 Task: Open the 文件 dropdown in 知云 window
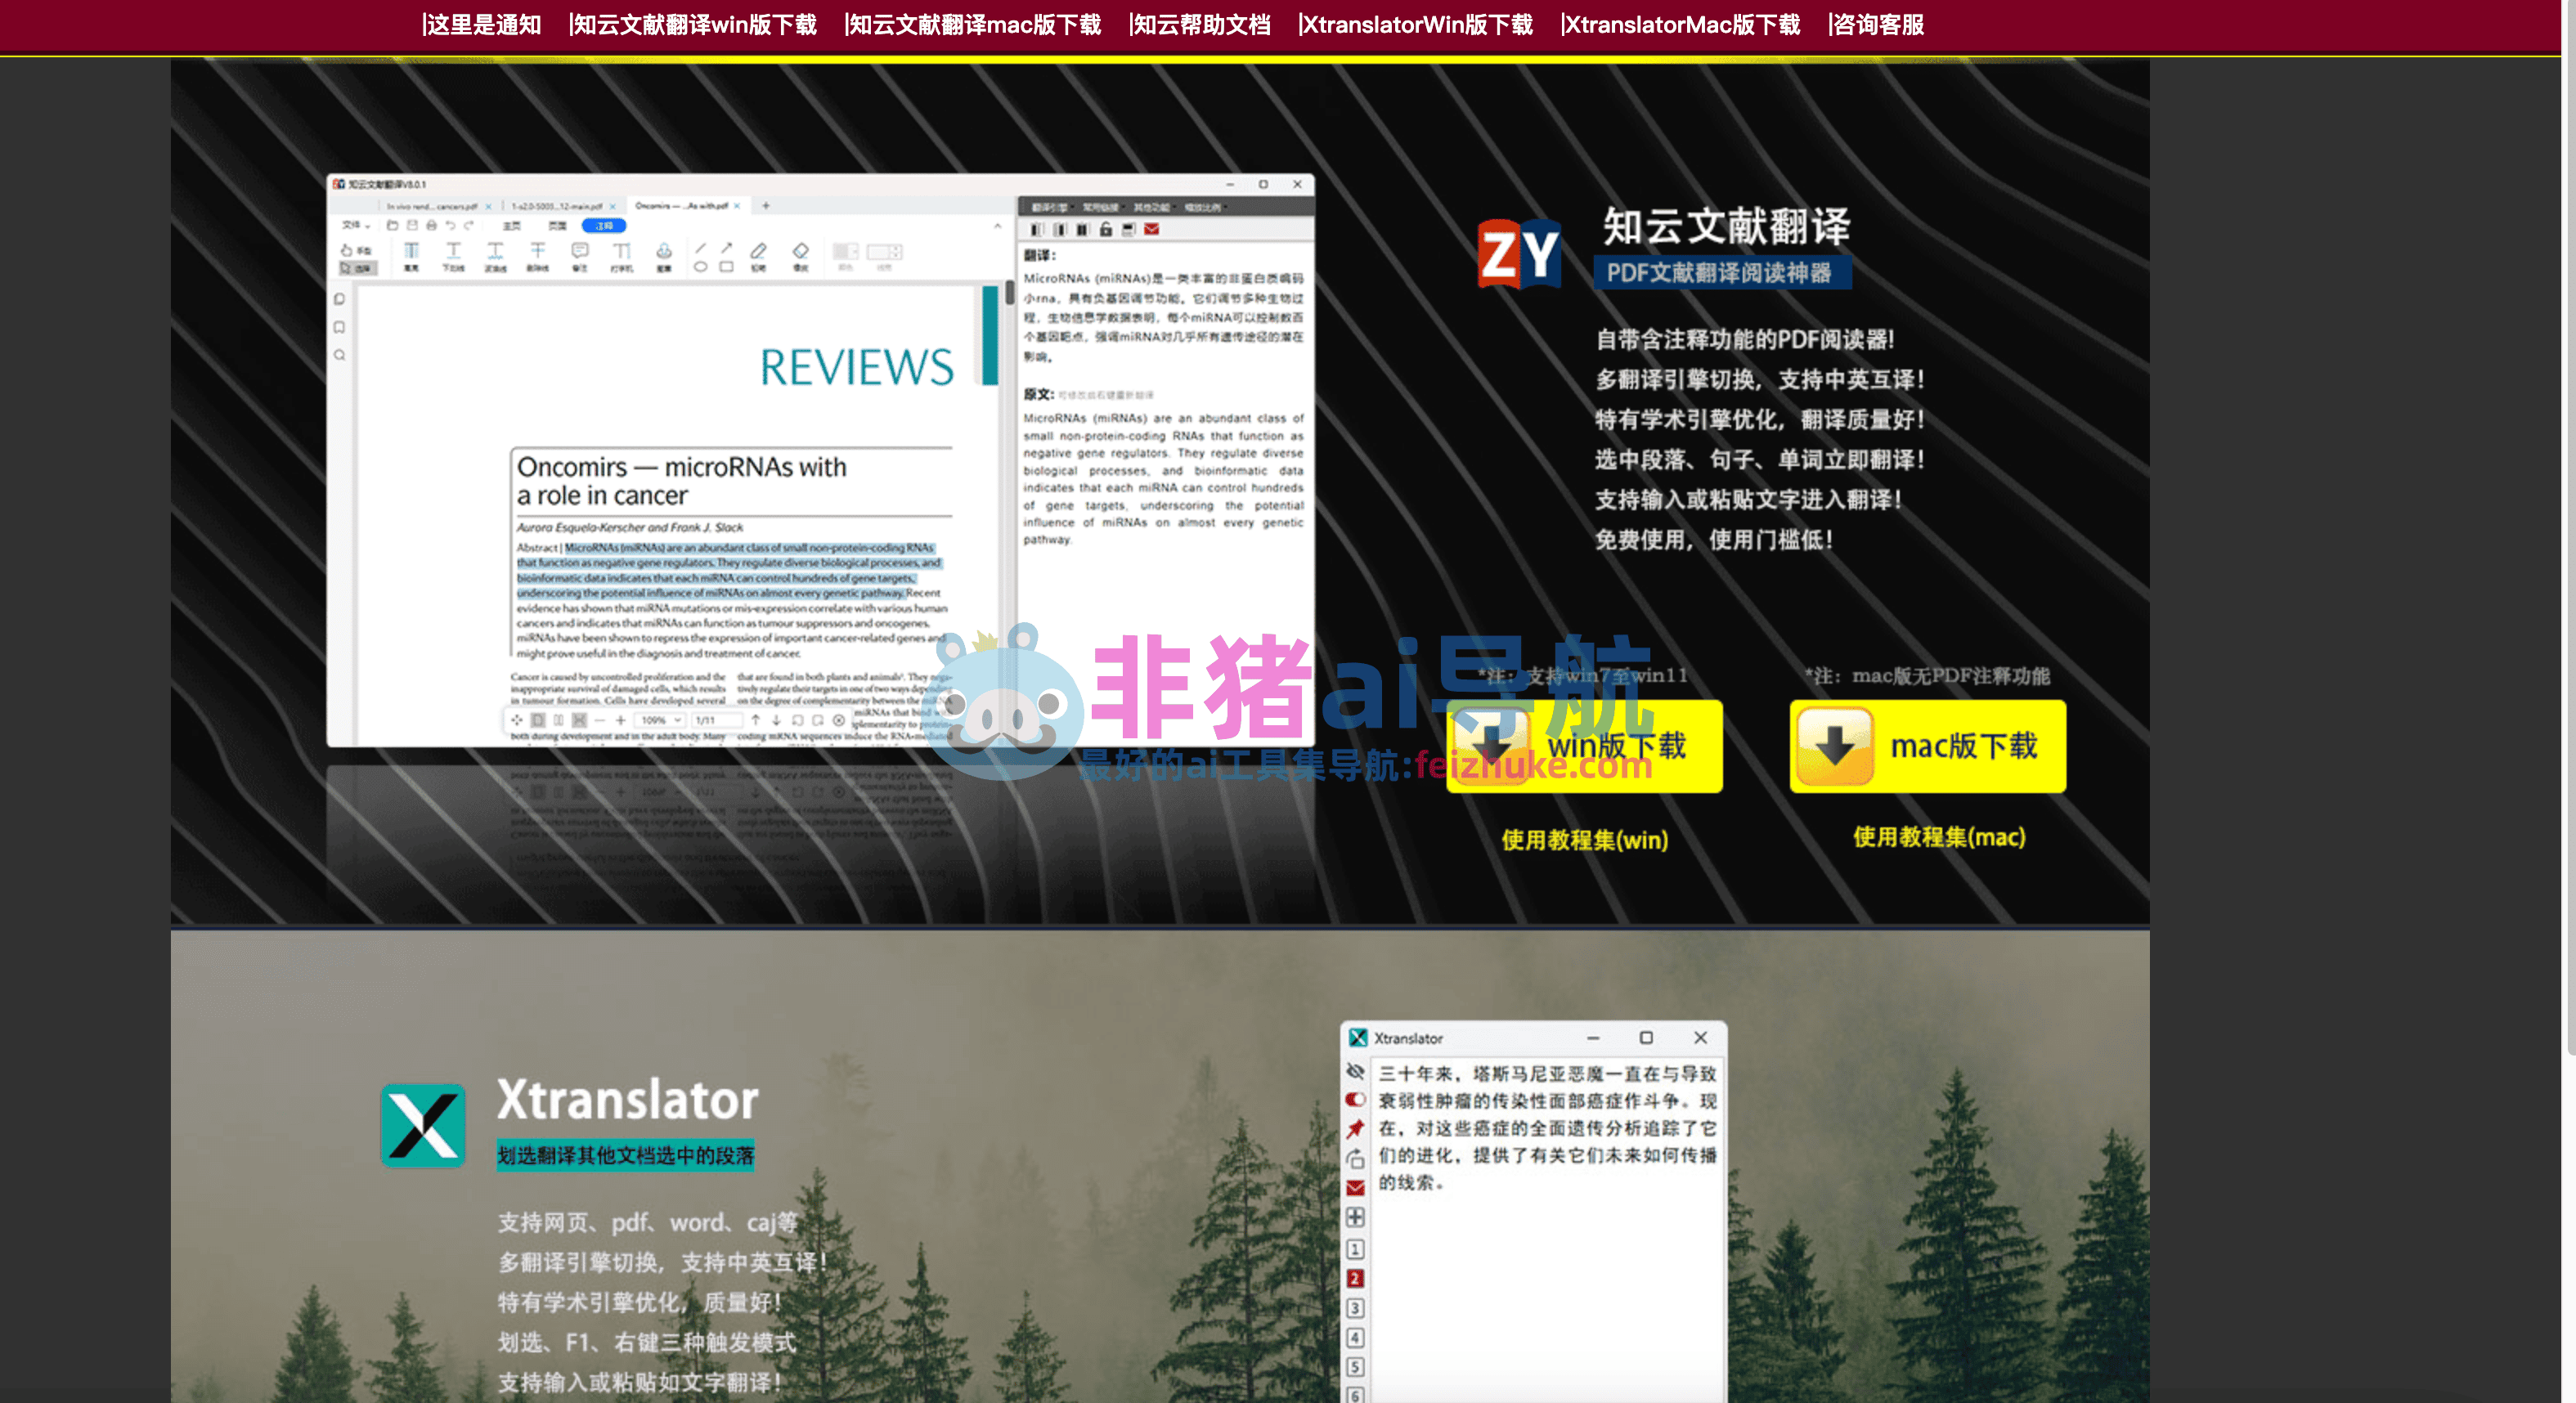[355, 226]
